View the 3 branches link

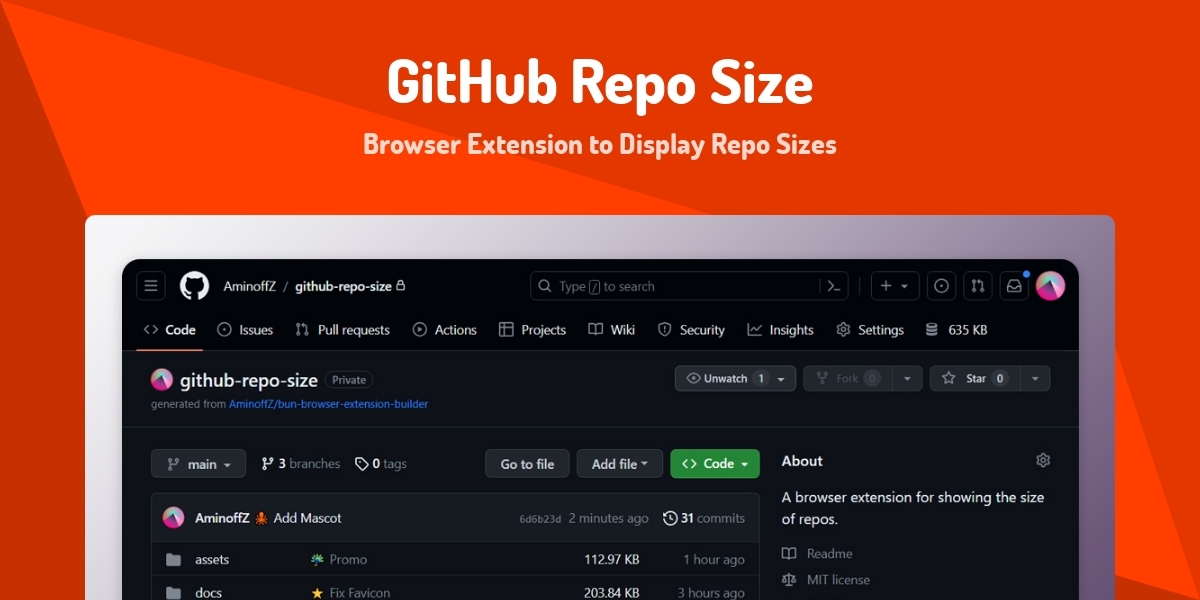tap(300, 464)
